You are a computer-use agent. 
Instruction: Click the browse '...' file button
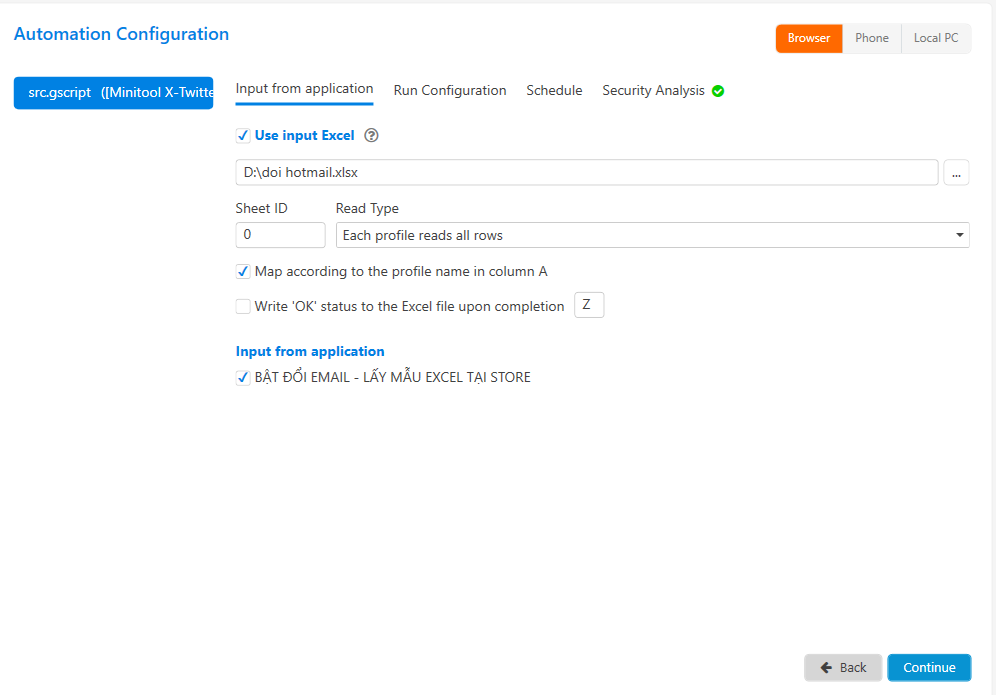tap(956, 173)
